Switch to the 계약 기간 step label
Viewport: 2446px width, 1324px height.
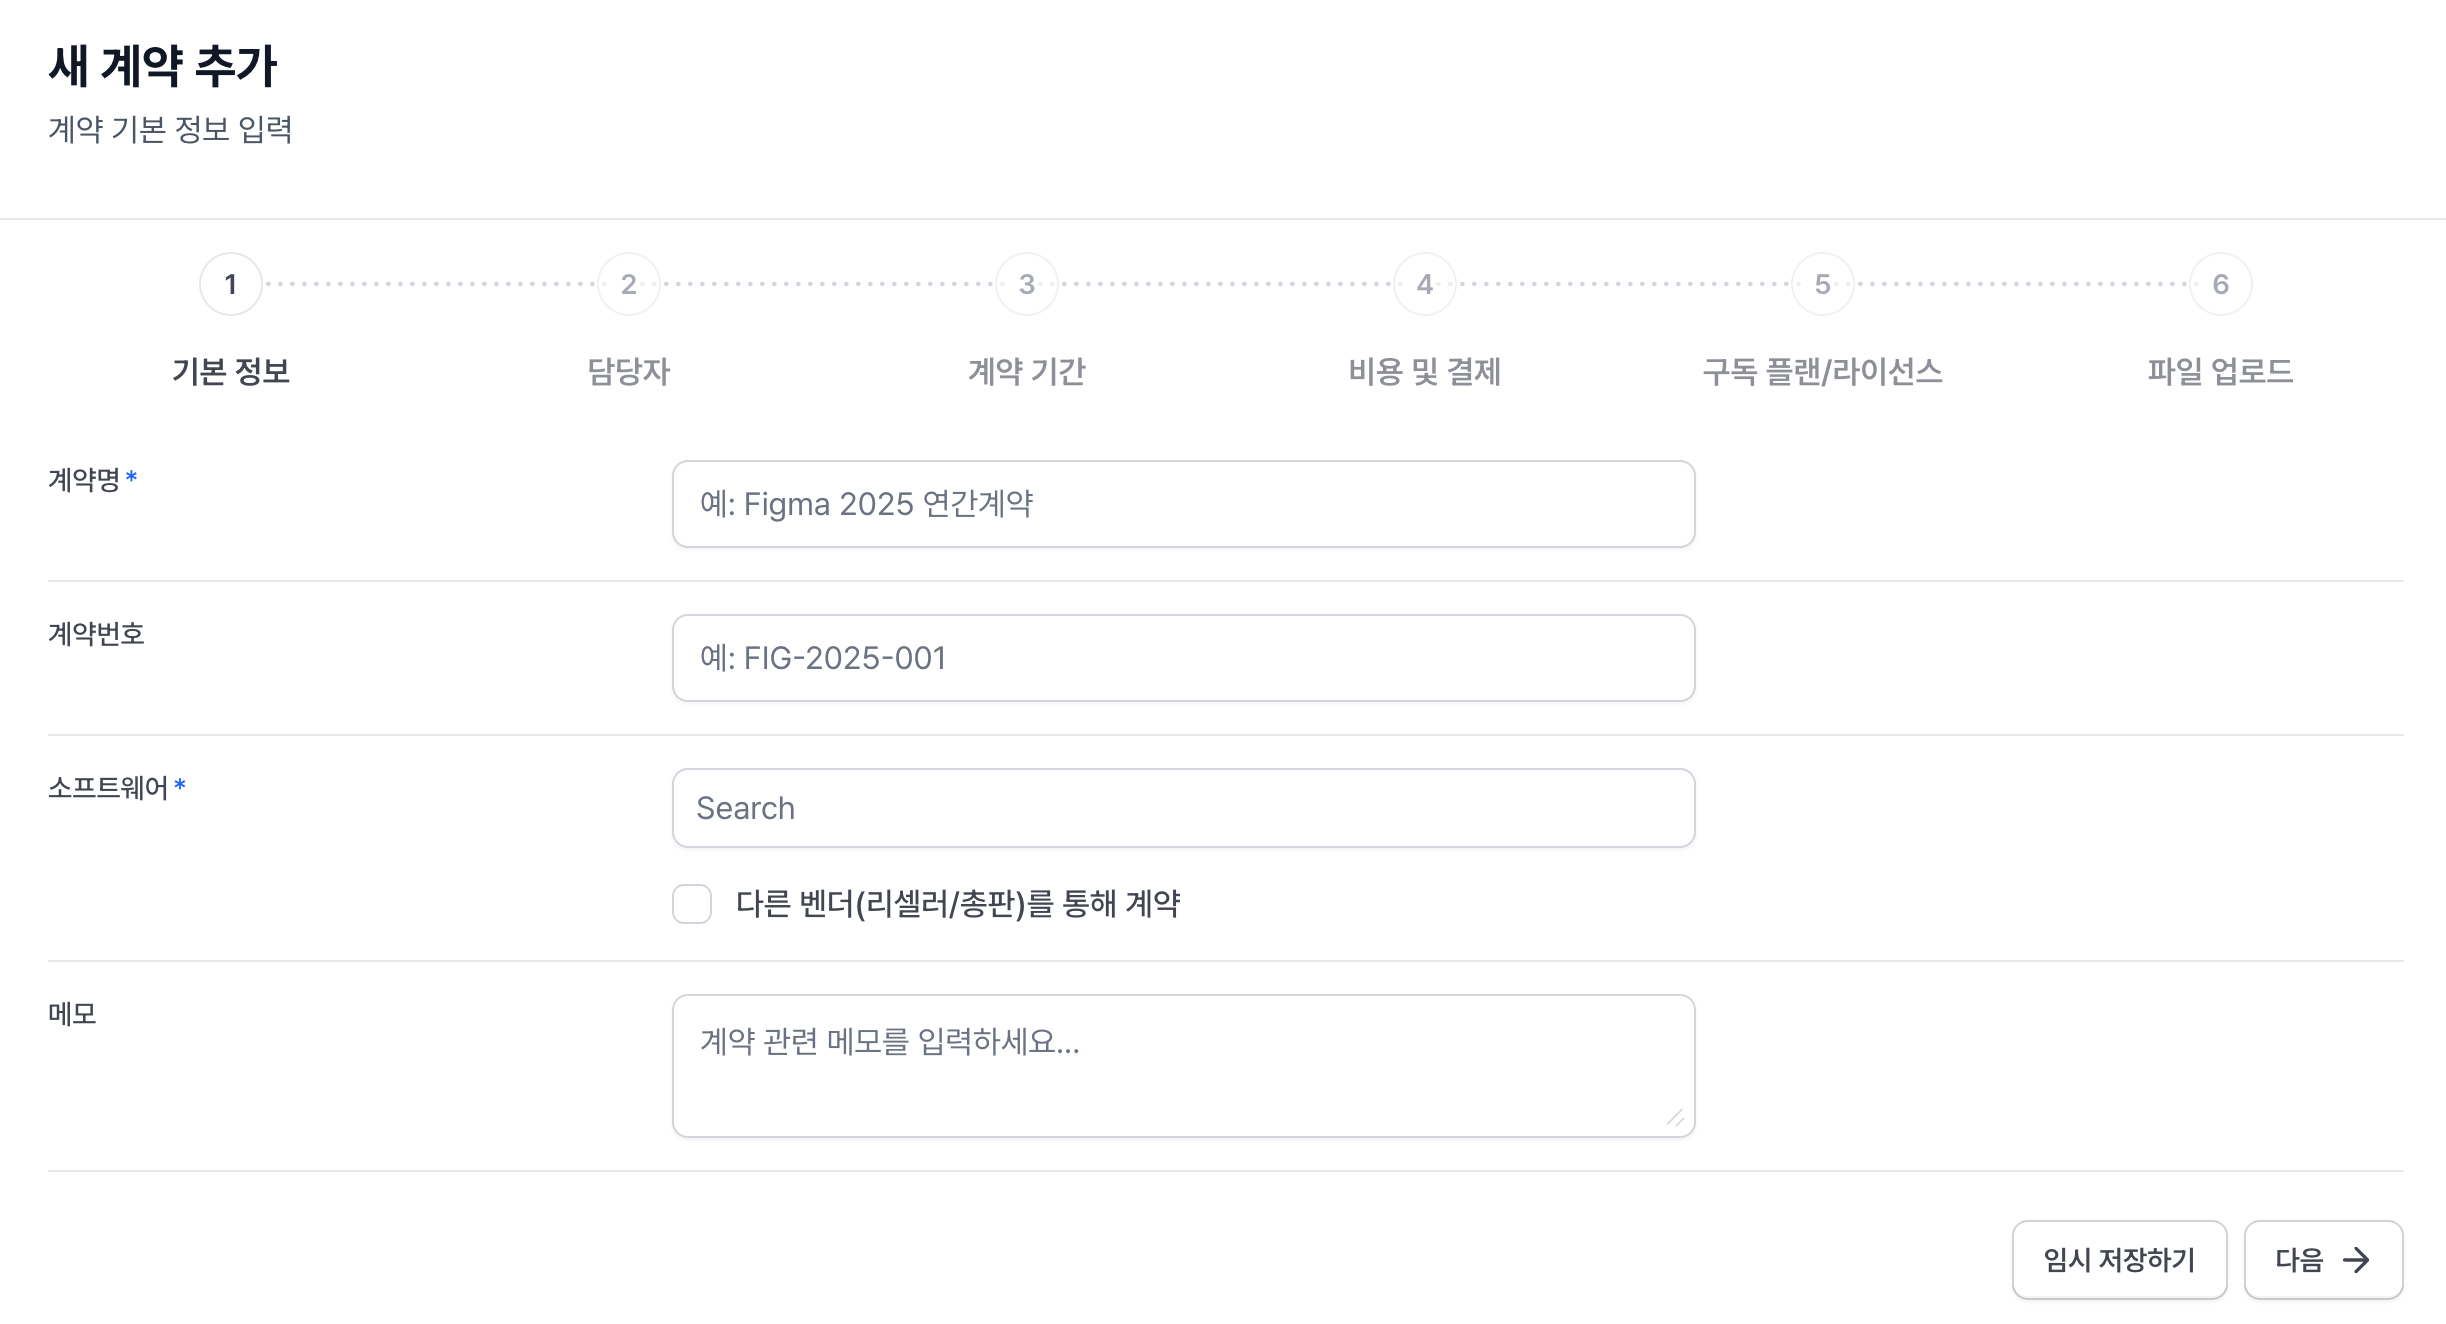[1027, 372]
